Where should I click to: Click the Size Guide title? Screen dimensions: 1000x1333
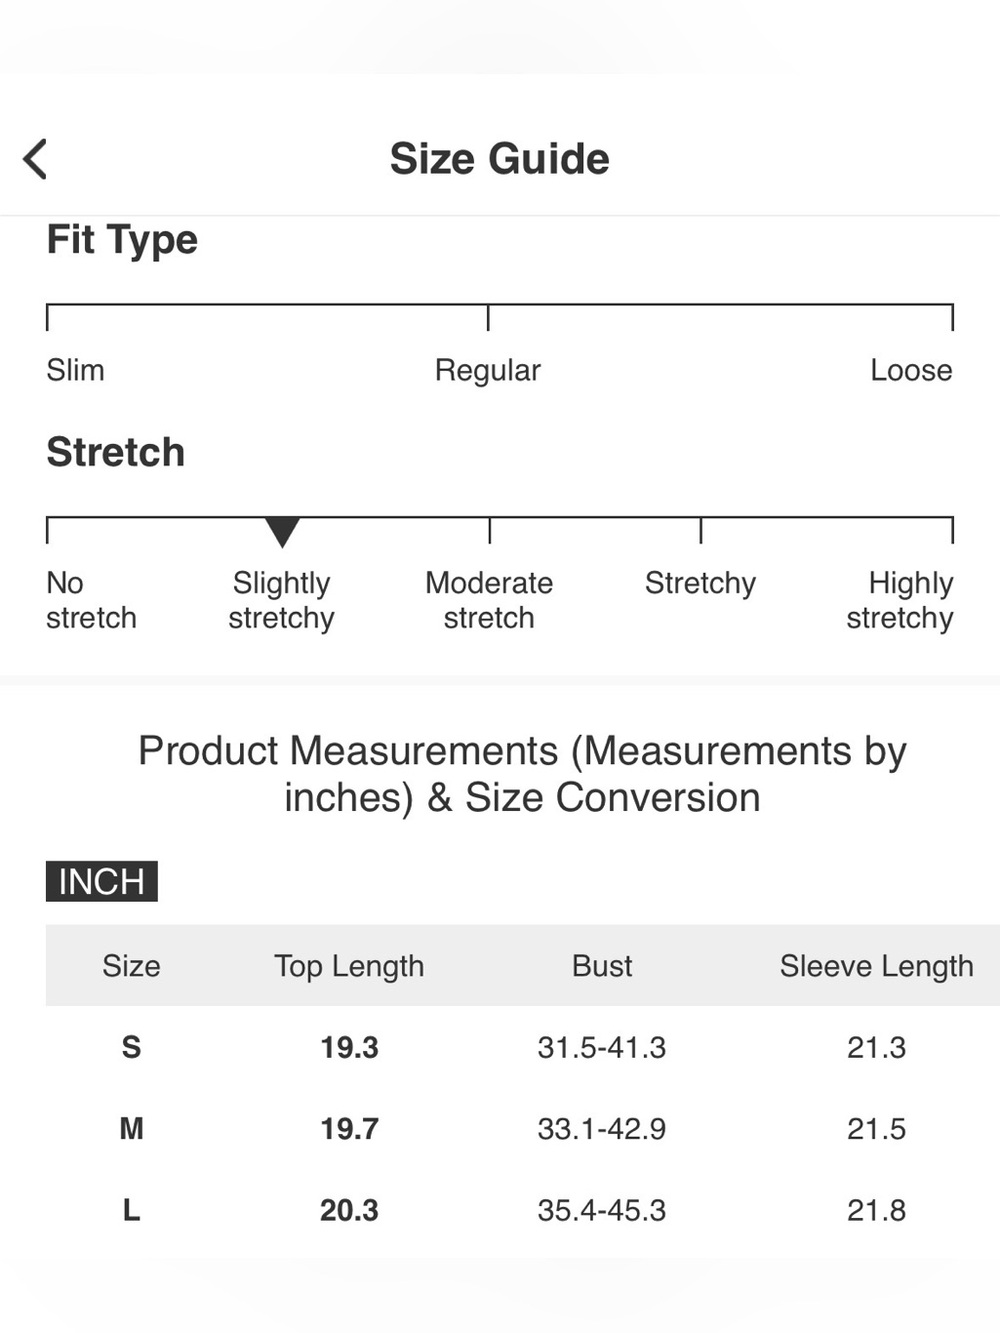(x=499, y=159)
